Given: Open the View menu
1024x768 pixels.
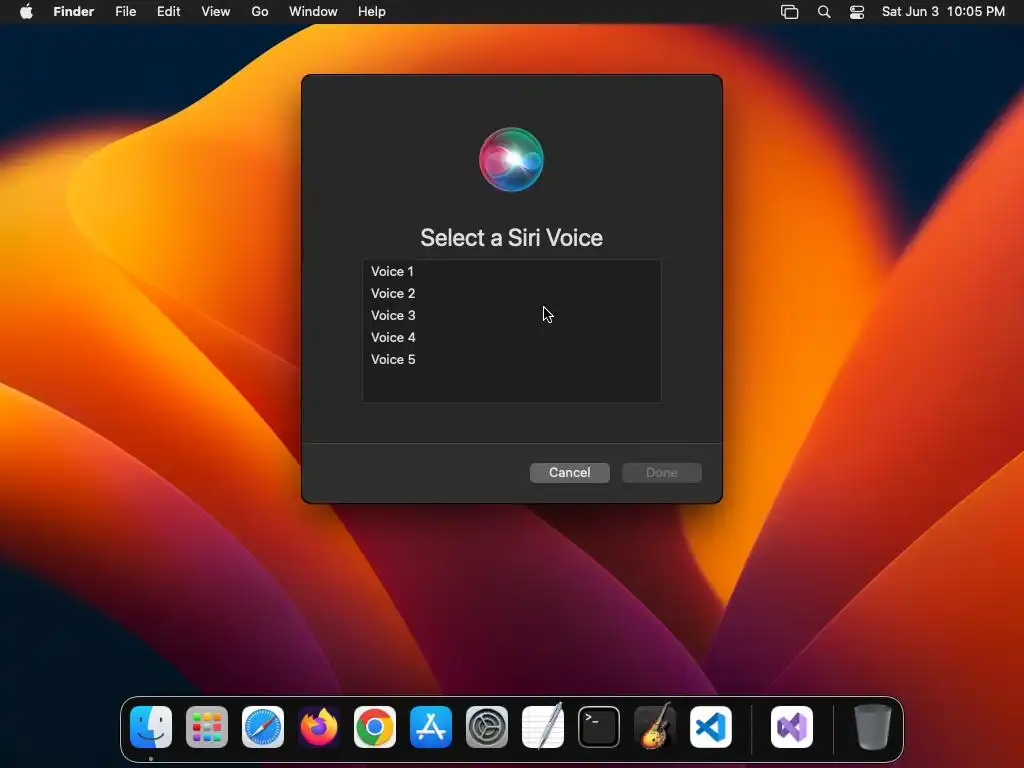Looking at the screenshot, I should [216, 12].
